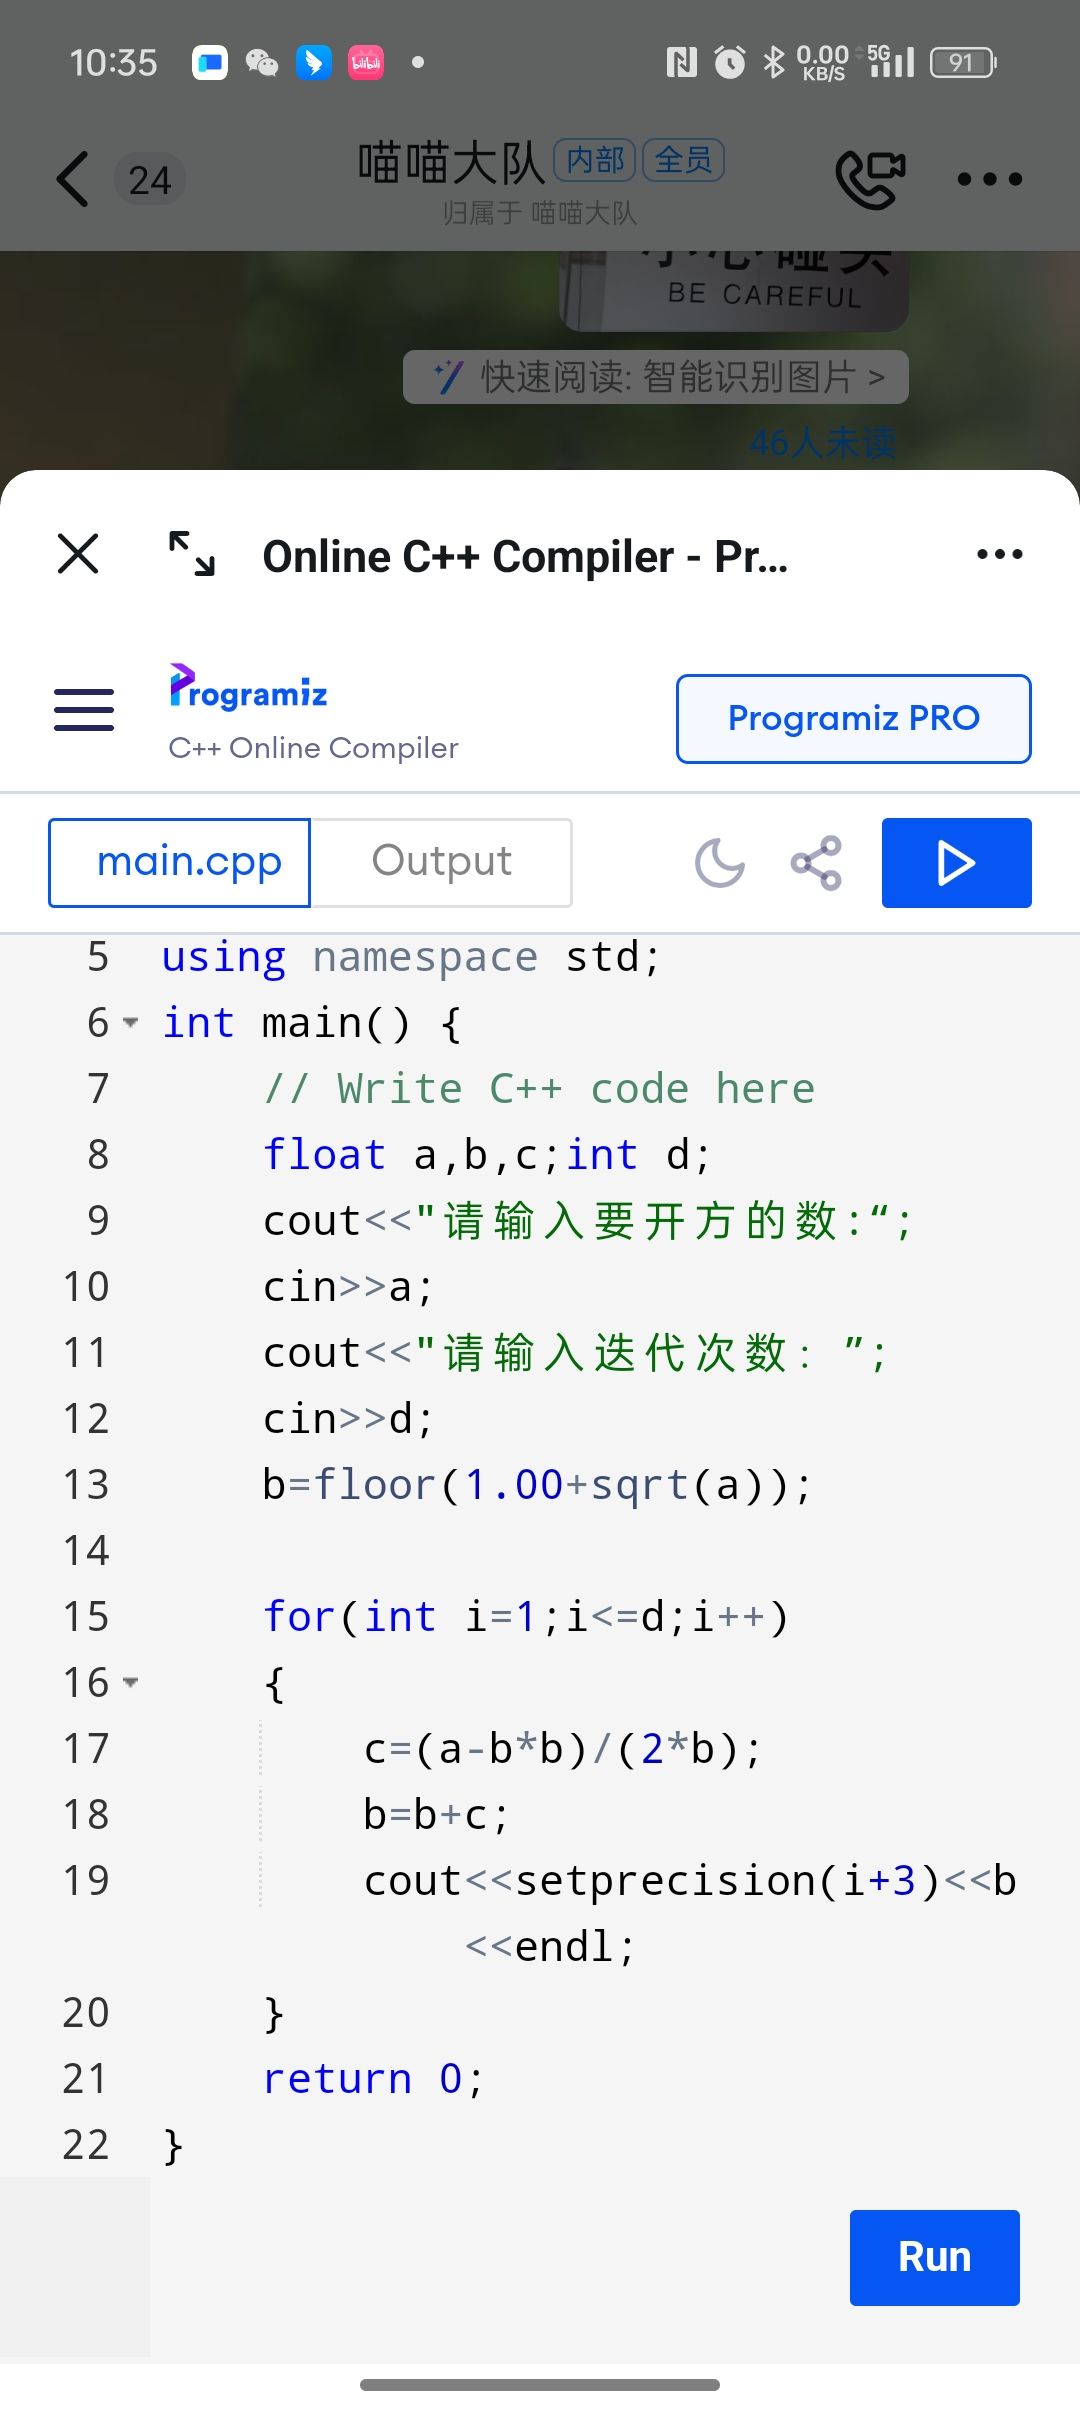1080x2412 pixels.
Task: Start a video call in the chat
Action: coord(870,180)
